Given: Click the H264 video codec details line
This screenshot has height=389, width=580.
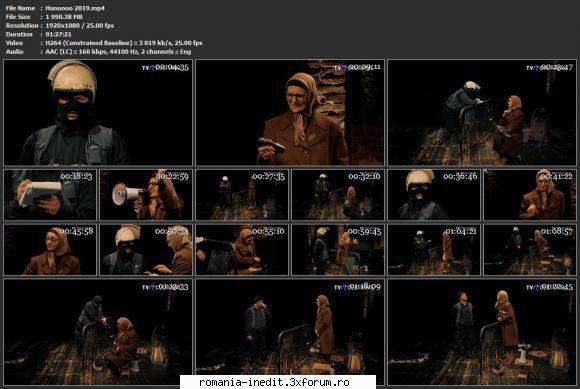Looking at the screenshot, I should (124, 43).
